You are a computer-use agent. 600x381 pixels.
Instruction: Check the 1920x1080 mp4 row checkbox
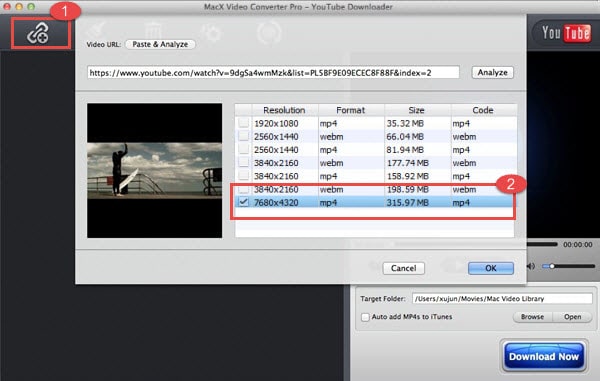243,123
